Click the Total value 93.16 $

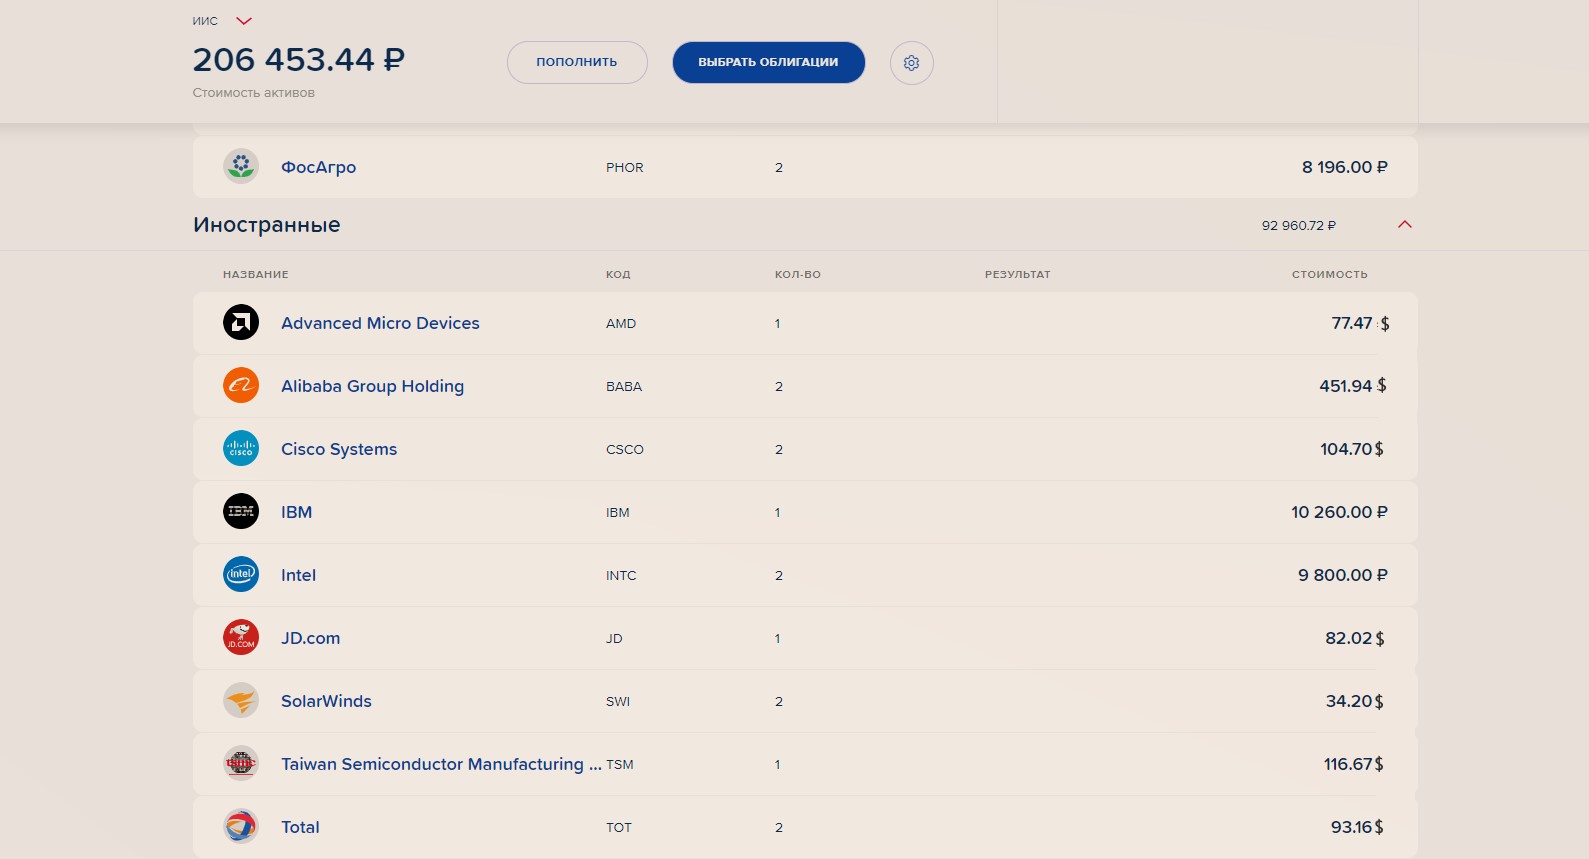[x=1357, y=827]
